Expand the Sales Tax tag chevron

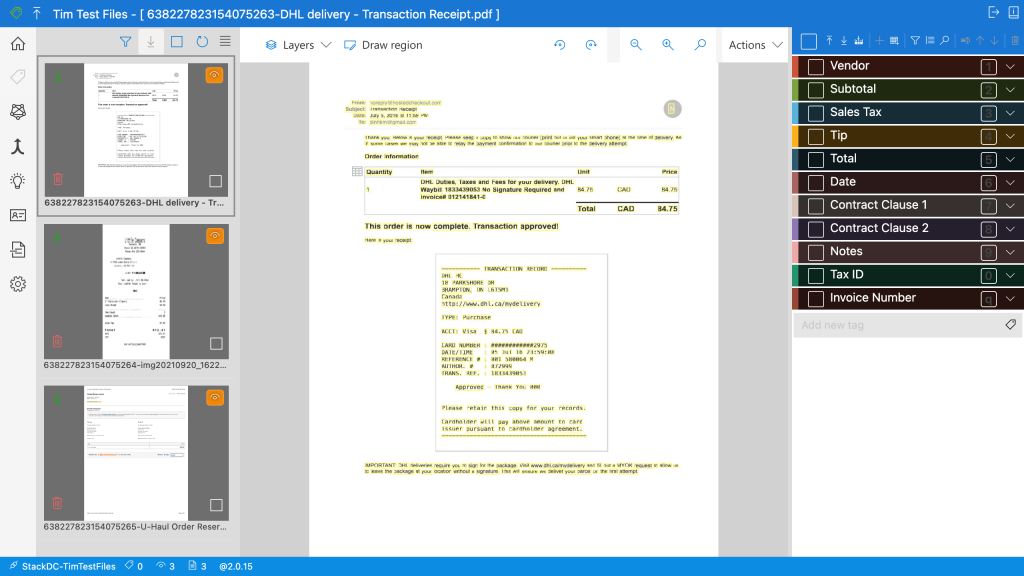1010,113
